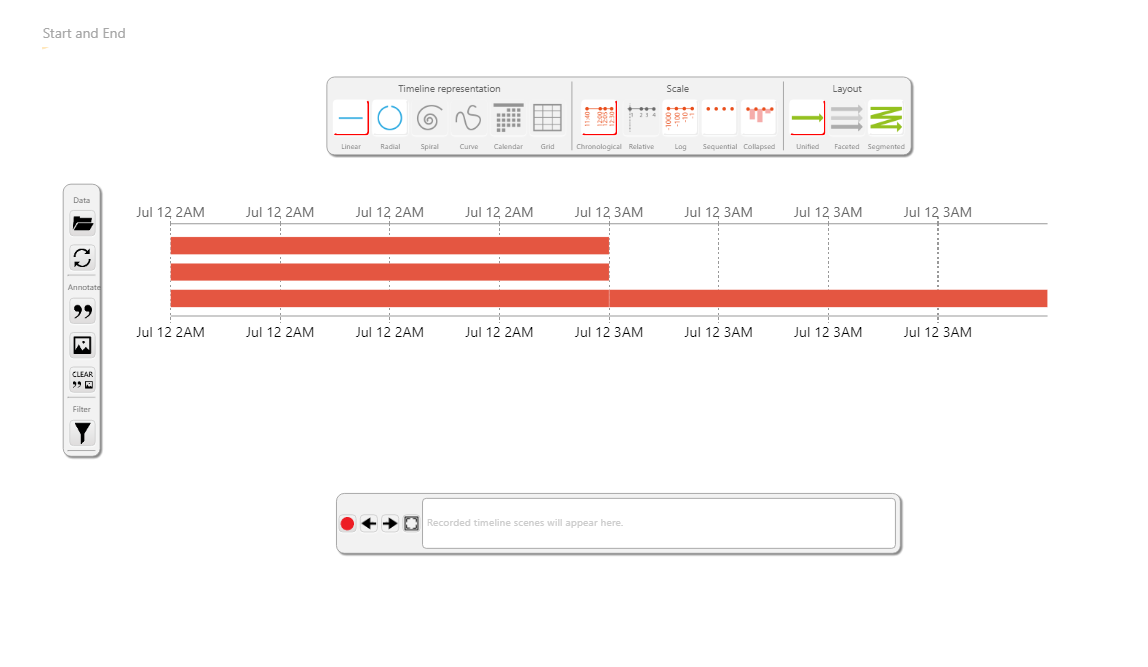Click the Start and End title
Screen dimensions: 1148x667
pos(83,34)
